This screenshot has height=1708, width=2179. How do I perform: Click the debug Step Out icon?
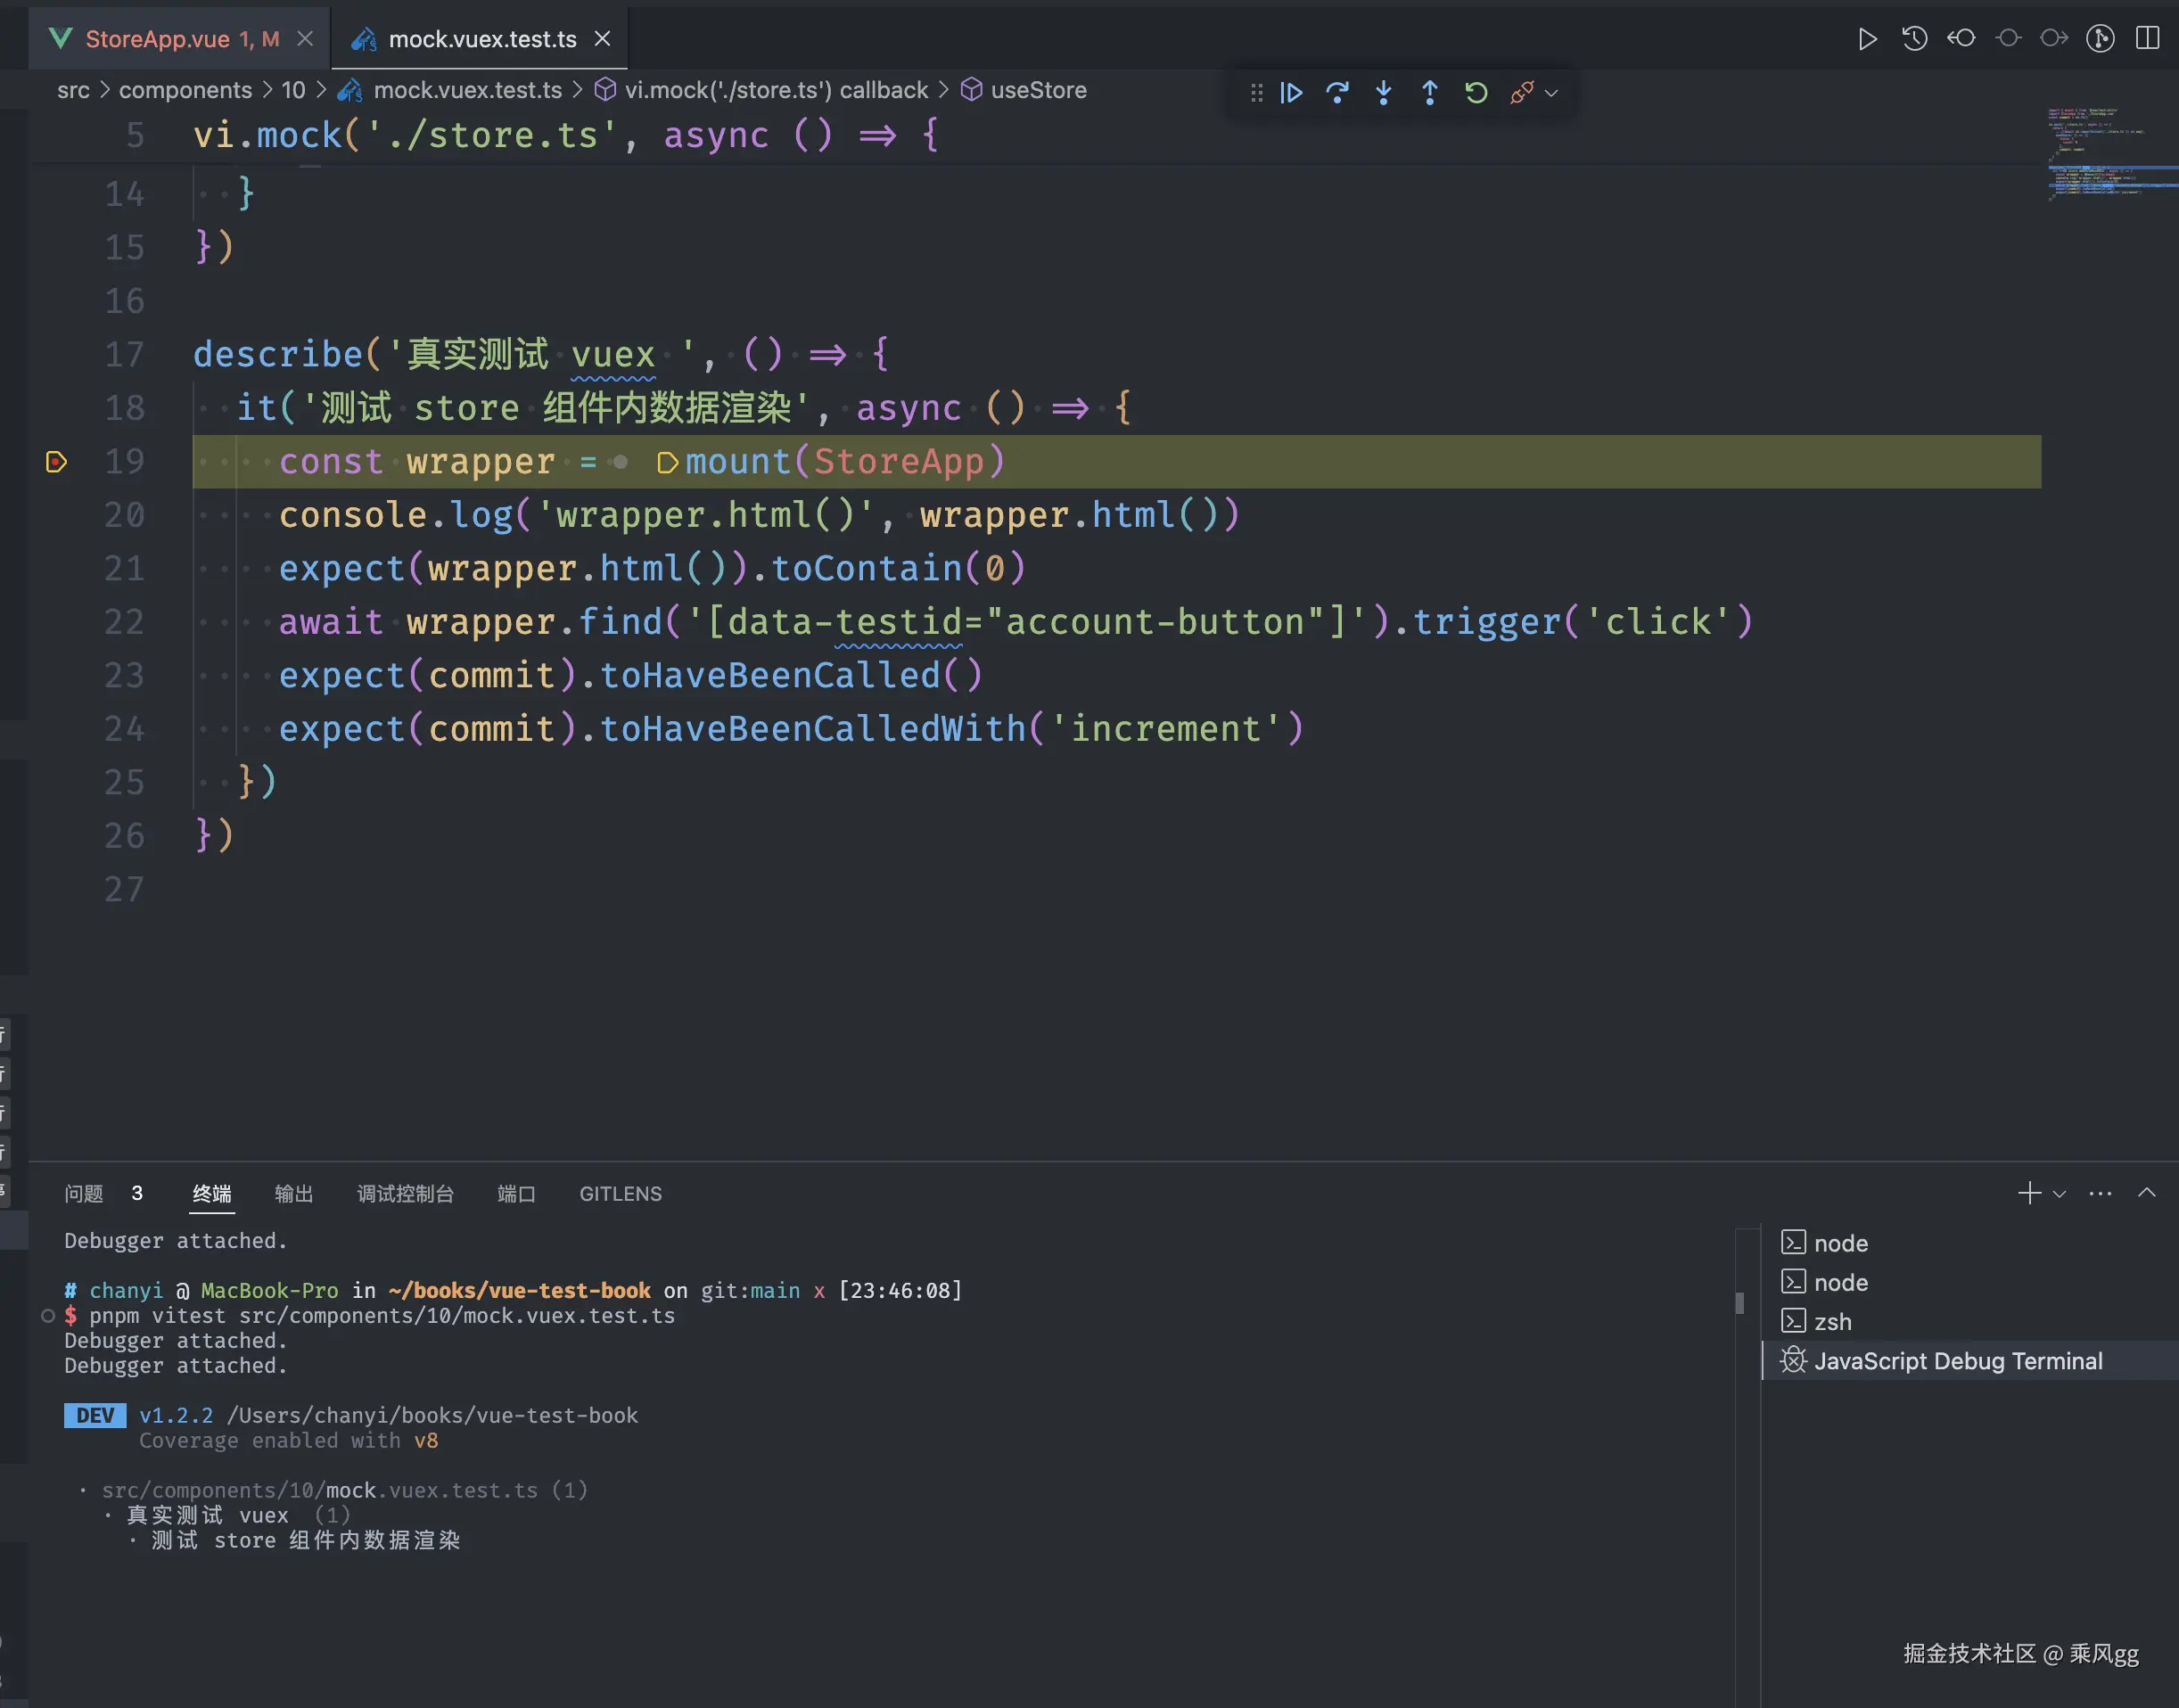(1430, 93)
